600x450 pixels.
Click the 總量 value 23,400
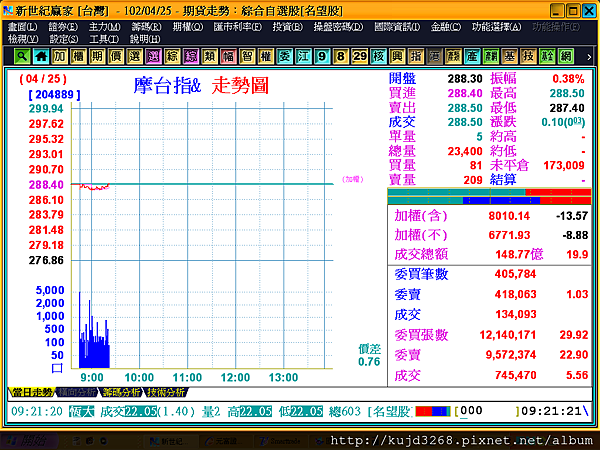click(x=465, y=152)
